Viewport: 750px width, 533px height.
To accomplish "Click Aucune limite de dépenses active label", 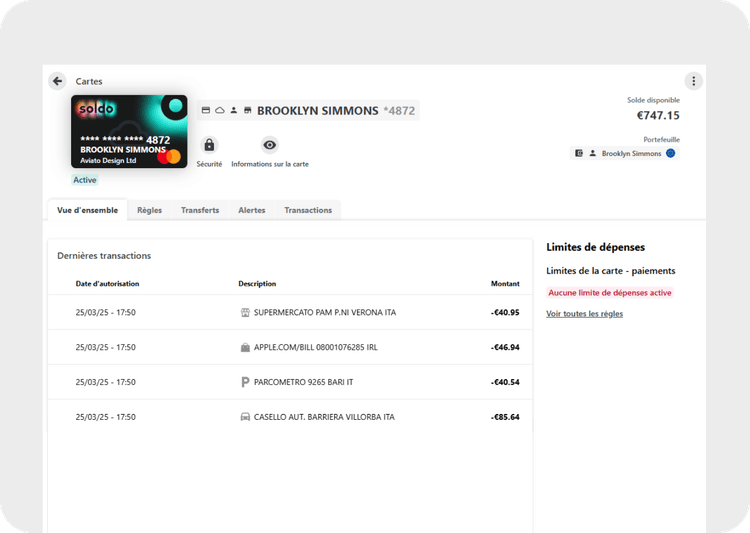I will [610, 293].
